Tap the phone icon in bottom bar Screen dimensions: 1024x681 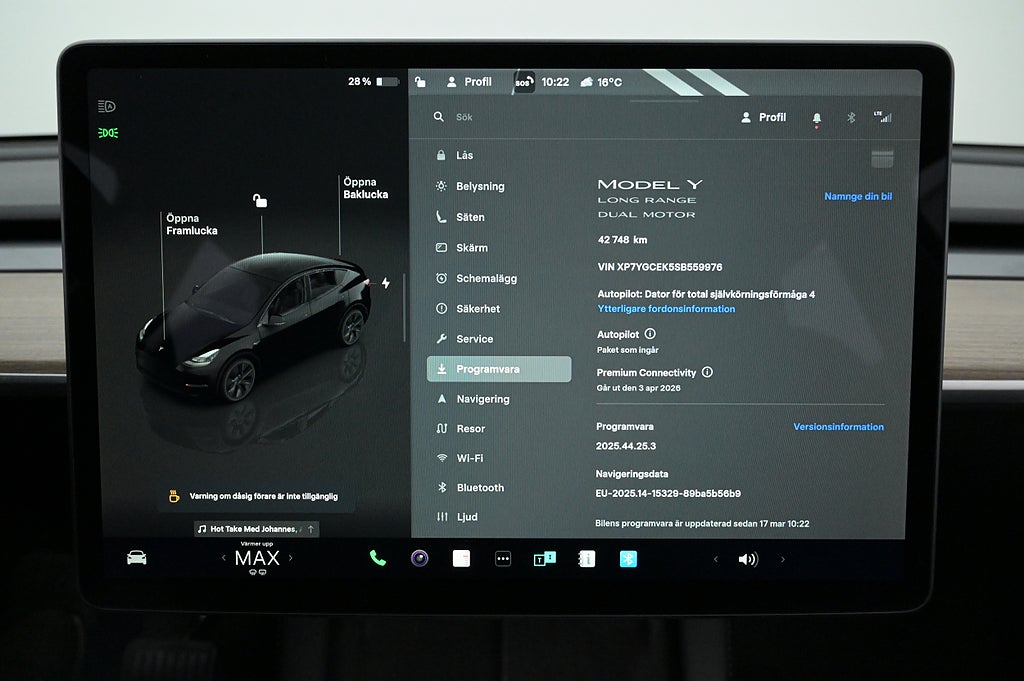click(x=378, y=559)
